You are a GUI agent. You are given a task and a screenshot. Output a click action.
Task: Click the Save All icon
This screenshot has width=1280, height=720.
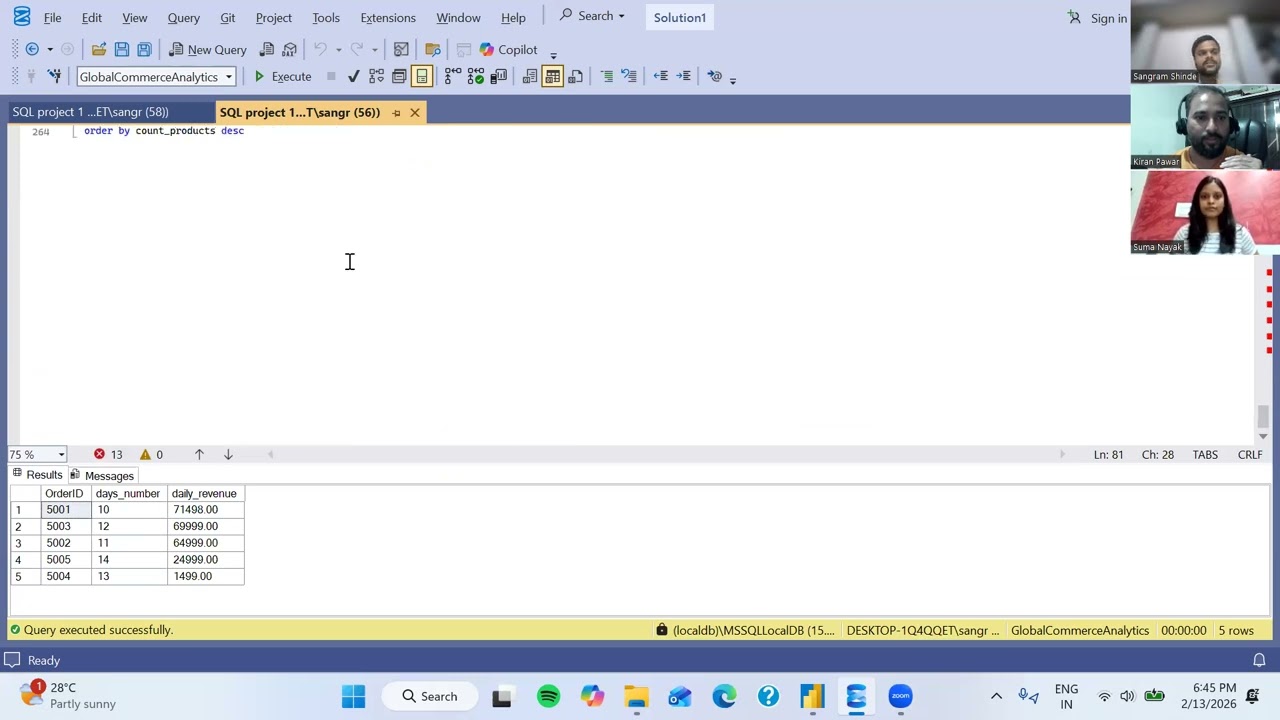tap(144, 49)
